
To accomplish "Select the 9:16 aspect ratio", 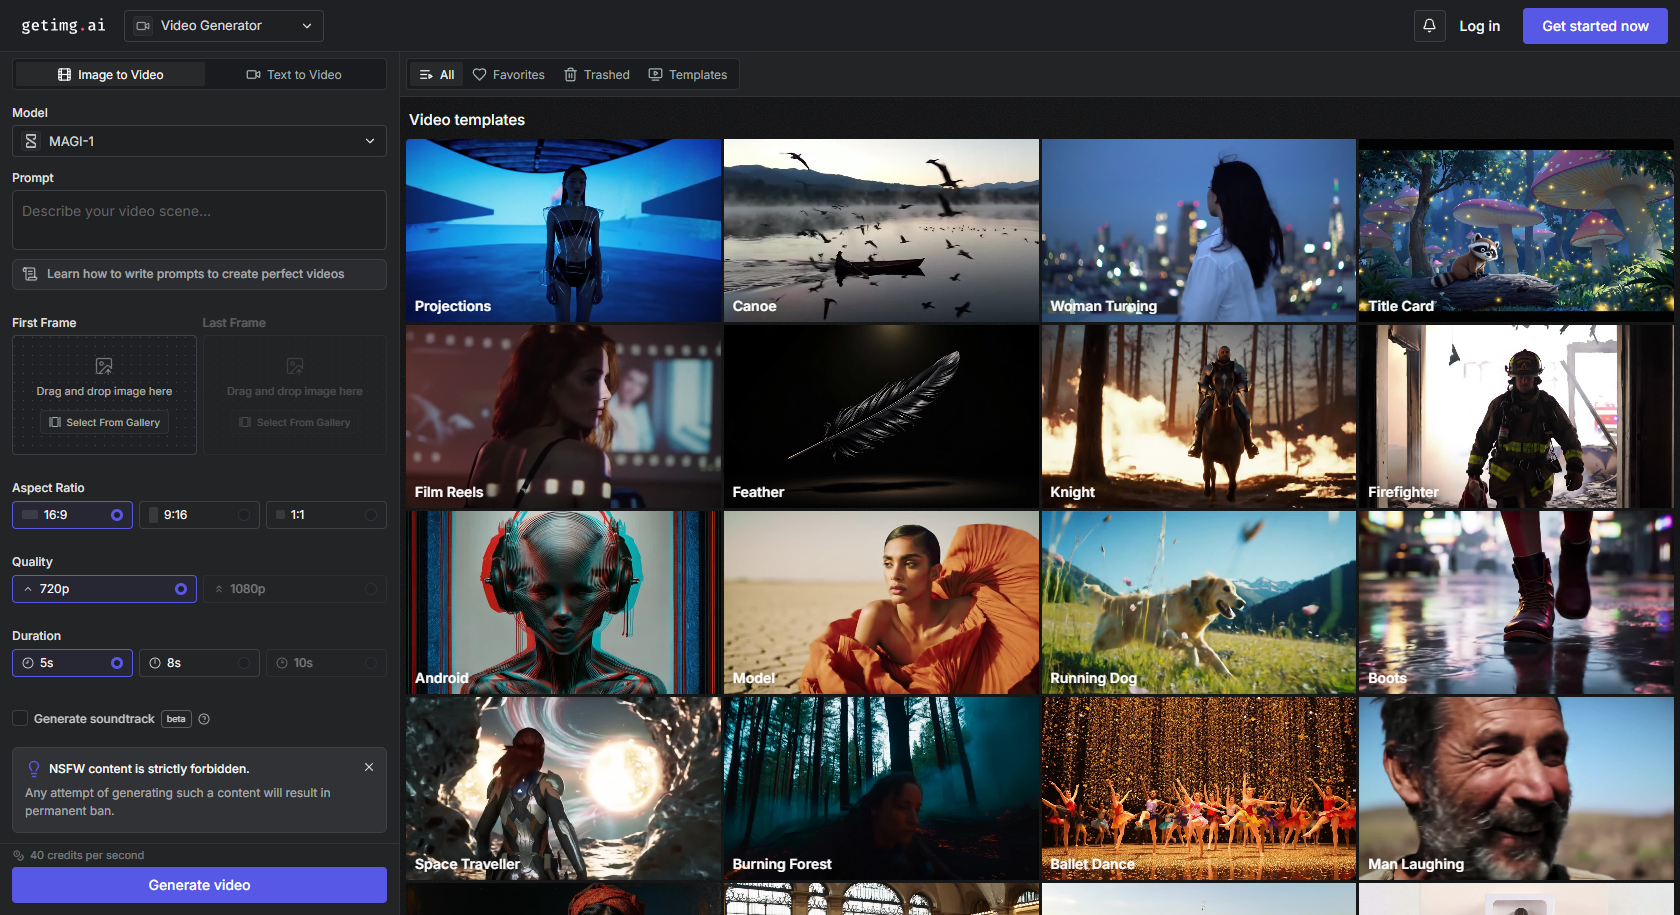I will tap(199, 515).
